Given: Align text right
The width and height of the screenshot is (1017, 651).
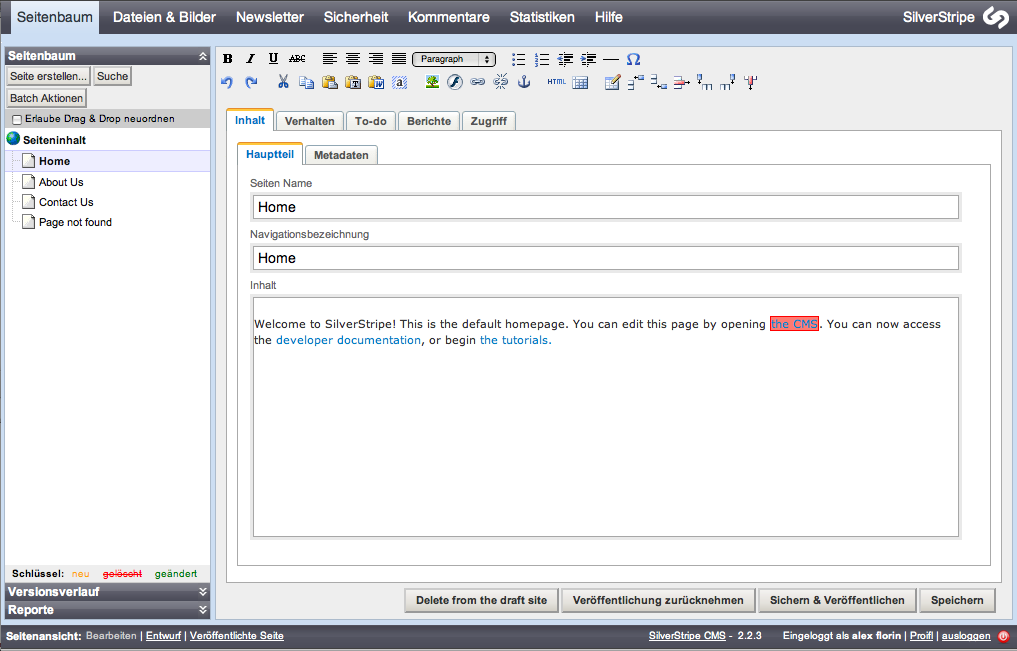Looking at the screenshot, I should click(376, 59).
